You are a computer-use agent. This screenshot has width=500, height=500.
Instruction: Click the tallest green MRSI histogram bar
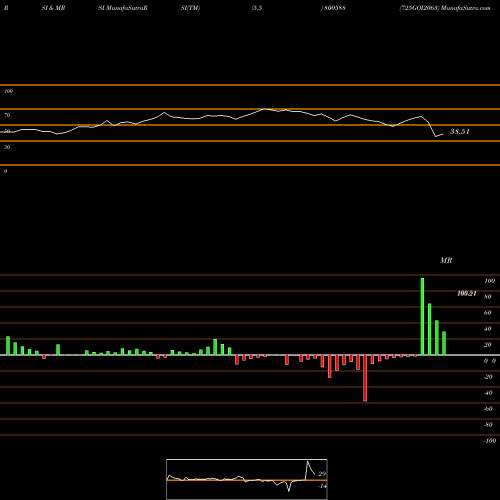(422, 316)
